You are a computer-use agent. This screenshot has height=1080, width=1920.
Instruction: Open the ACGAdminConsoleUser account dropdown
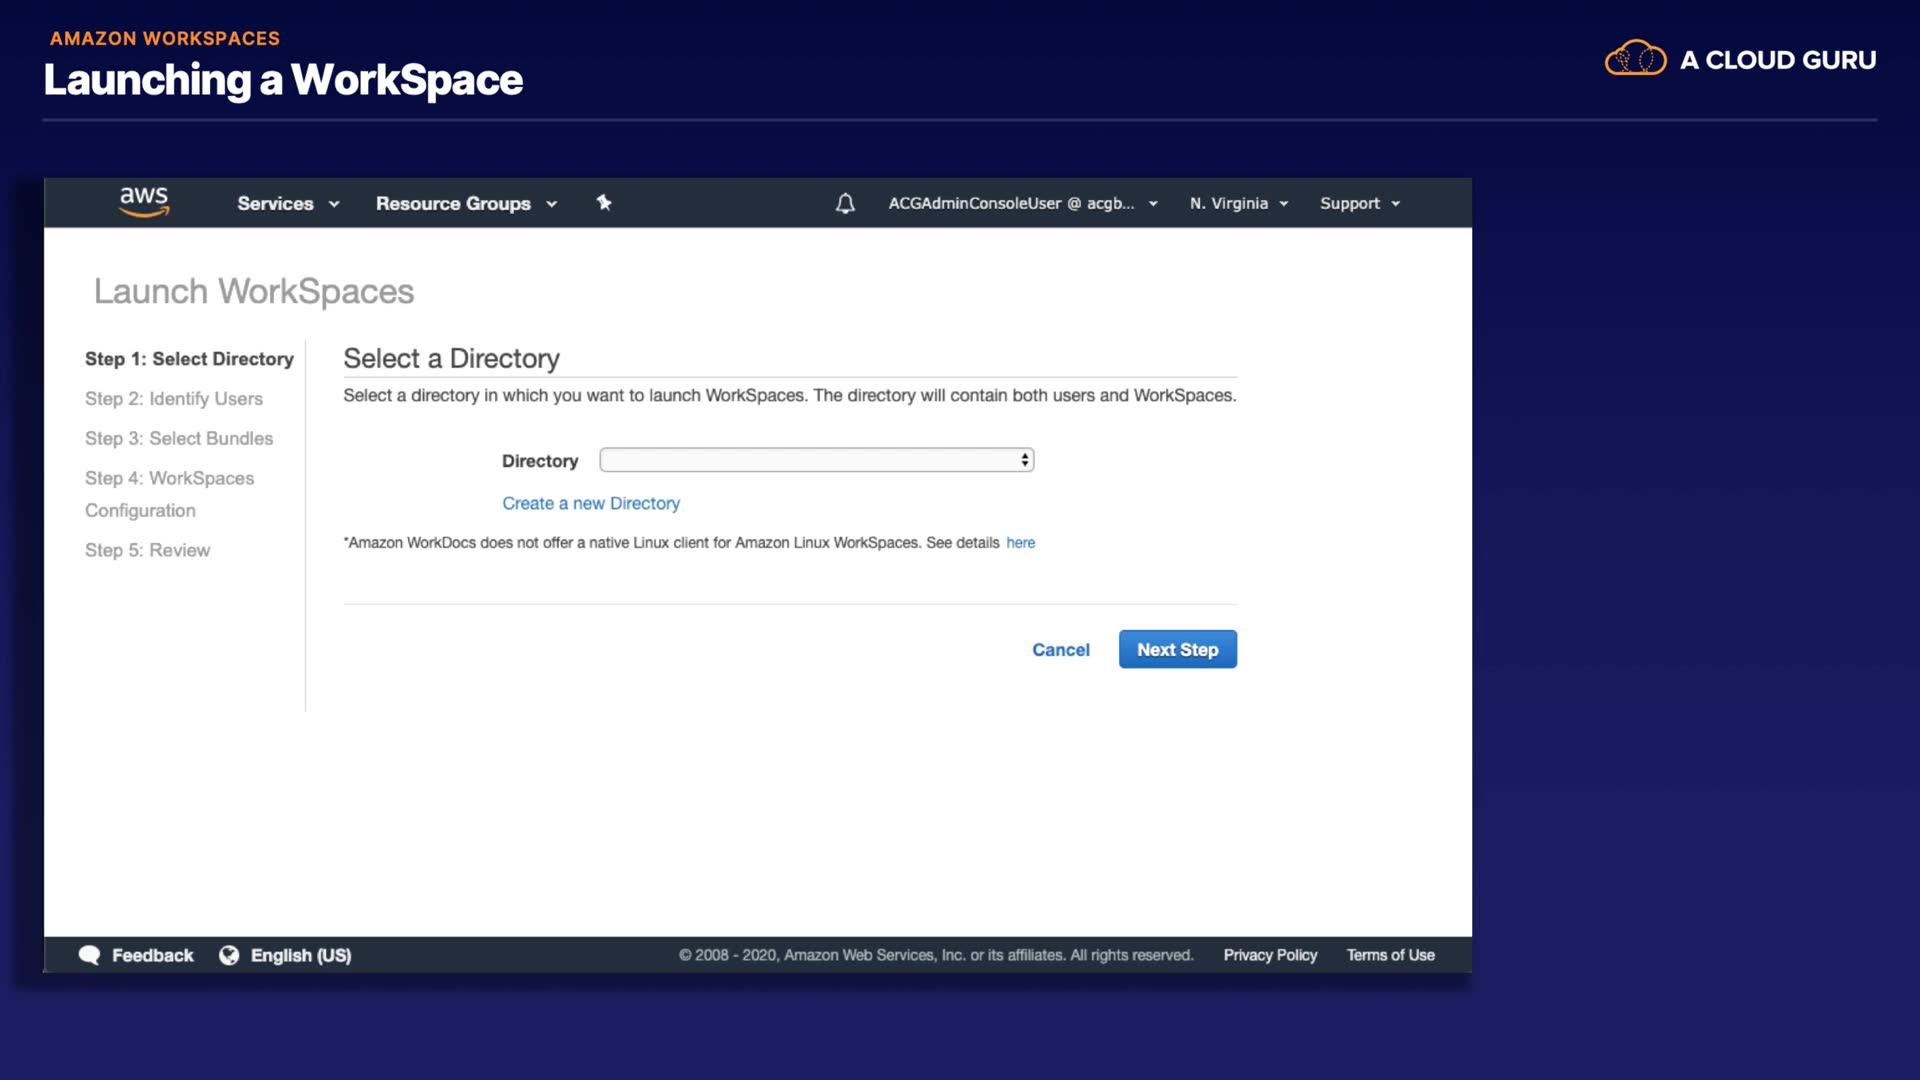coord(1022,204)
